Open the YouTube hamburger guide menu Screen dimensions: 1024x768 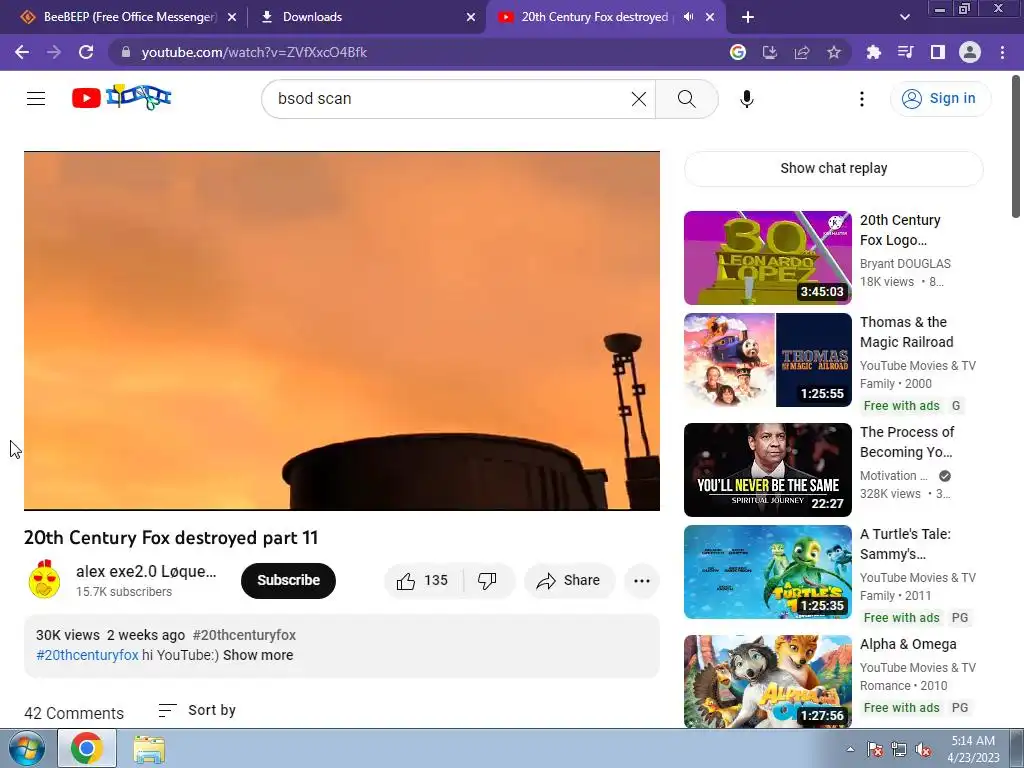36,99
